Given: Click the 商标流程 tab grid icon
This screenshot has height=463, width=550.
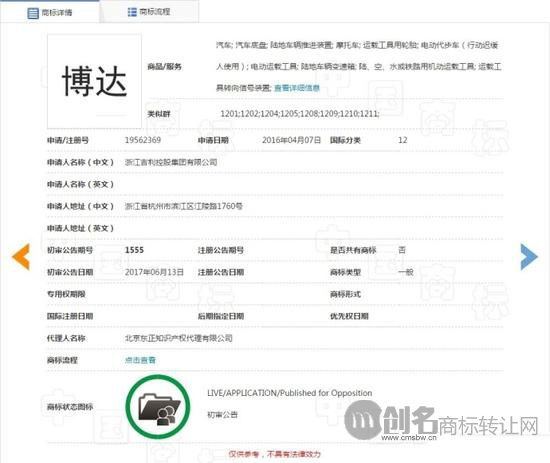Looking at the screenshot, I should click(132, 12).
